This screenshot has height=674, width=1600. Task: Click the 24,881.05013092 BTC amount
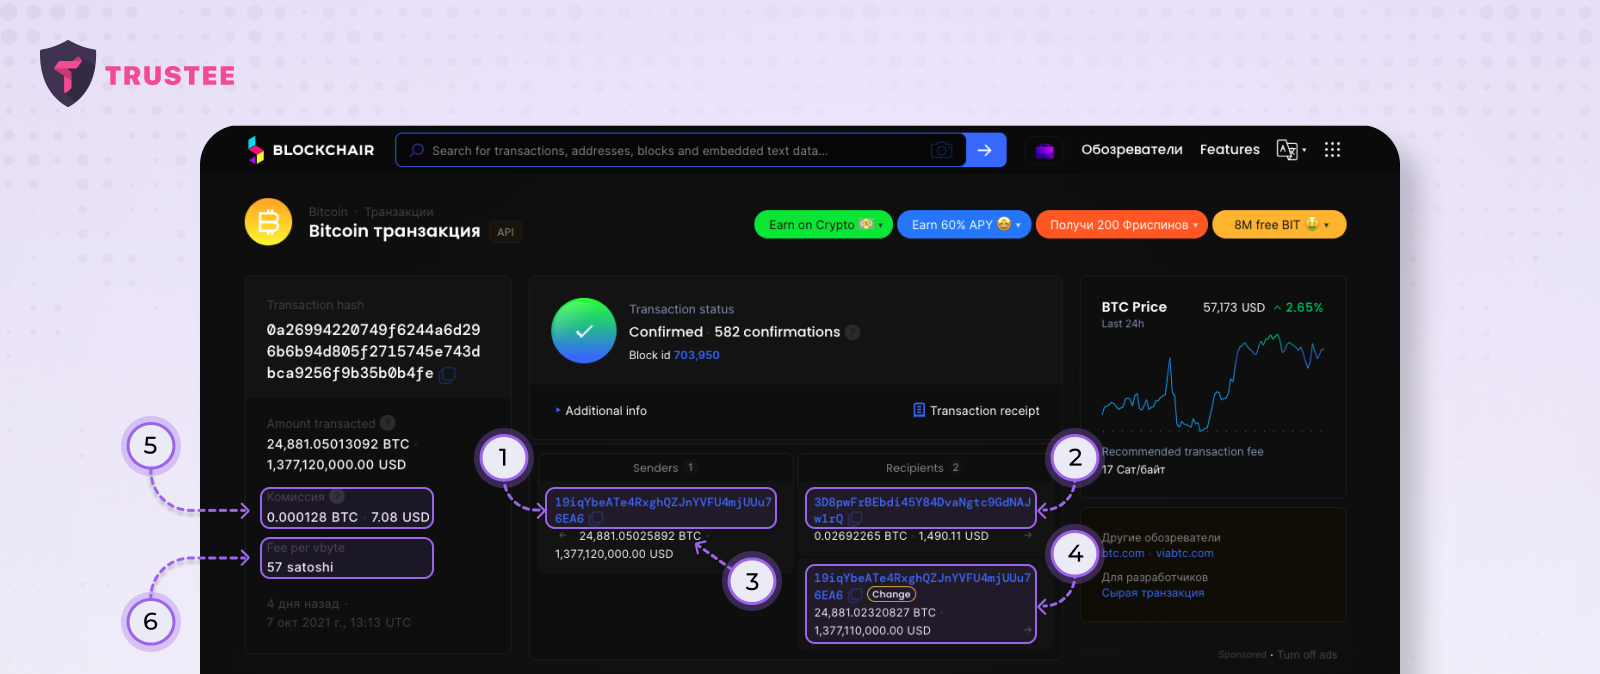pyautogui.click(x=338, y=444)
